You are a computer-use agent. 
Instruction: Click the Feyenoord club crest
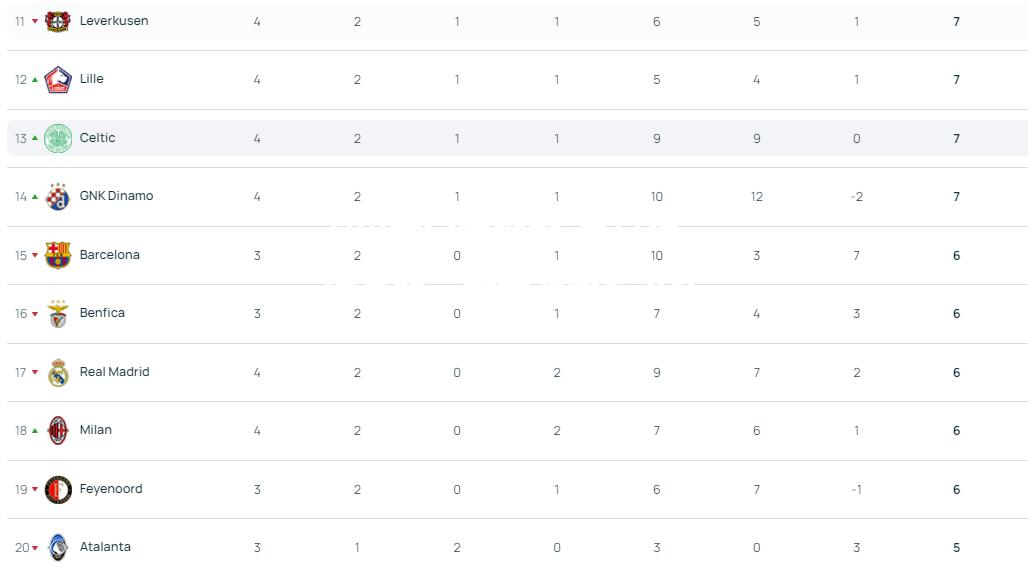(58, 489)
